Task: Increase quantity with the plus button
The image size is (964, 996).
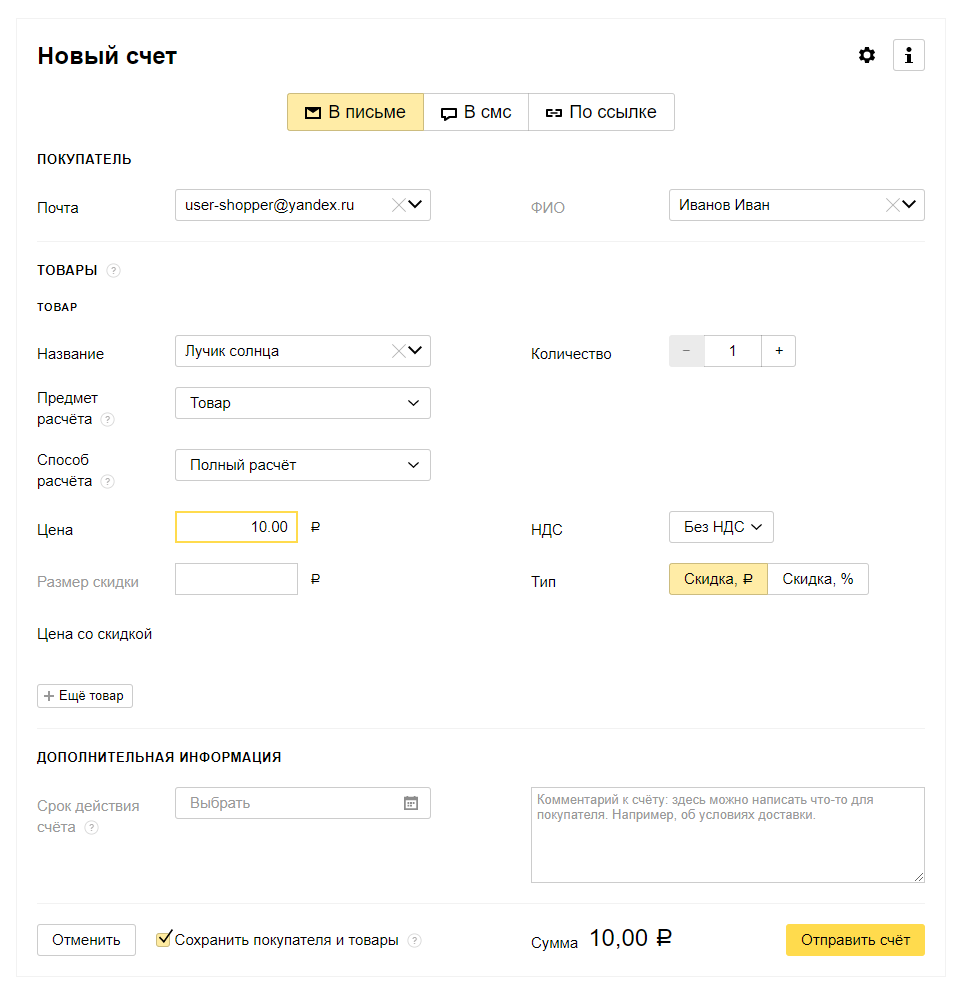Action: pos(779,351)
